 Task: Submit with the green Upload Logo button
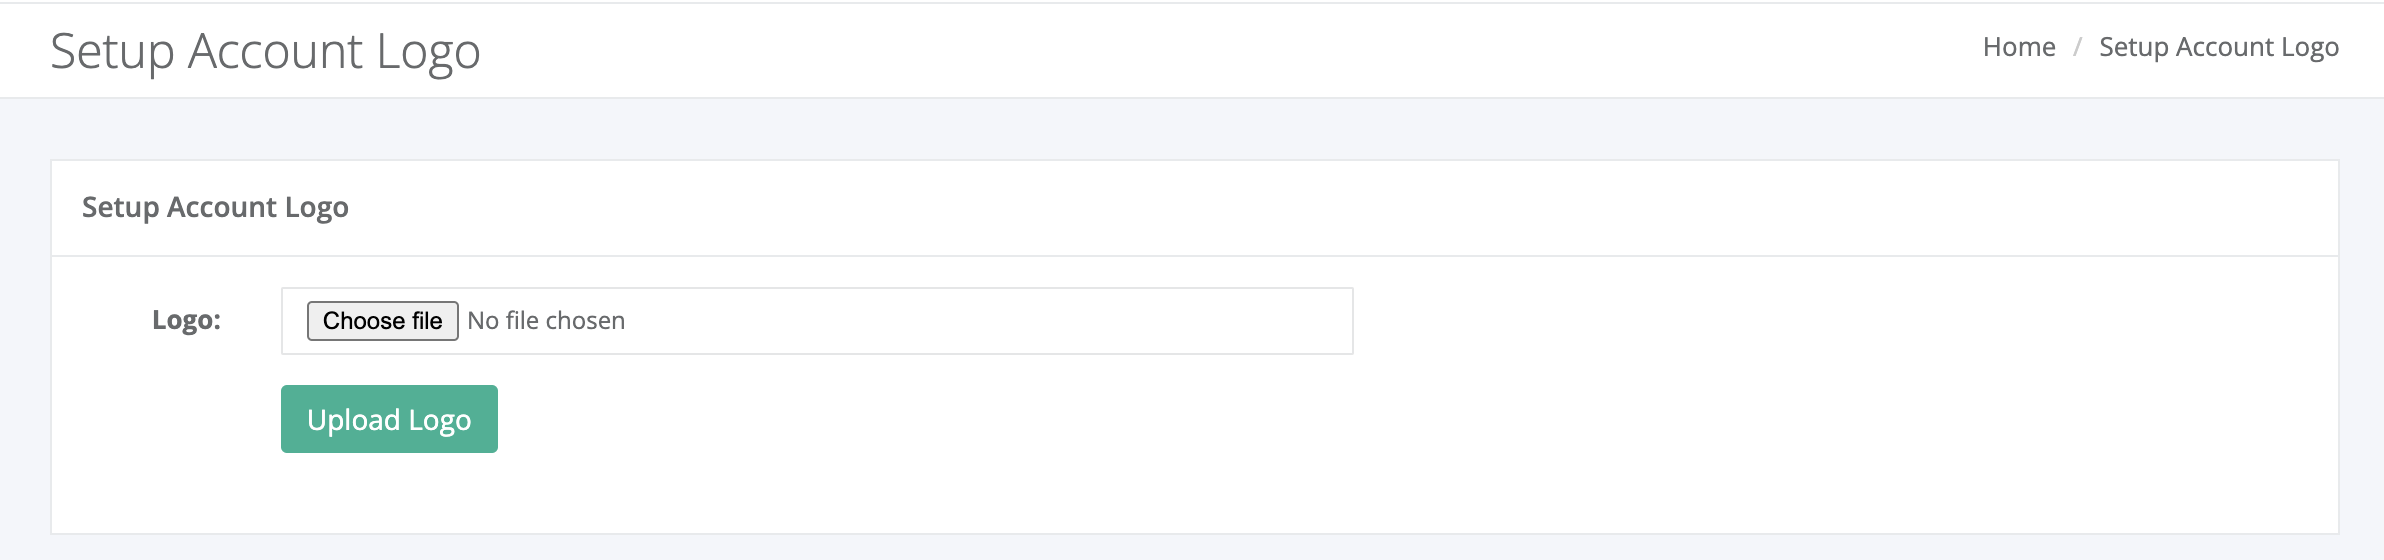tap(389, 419)
